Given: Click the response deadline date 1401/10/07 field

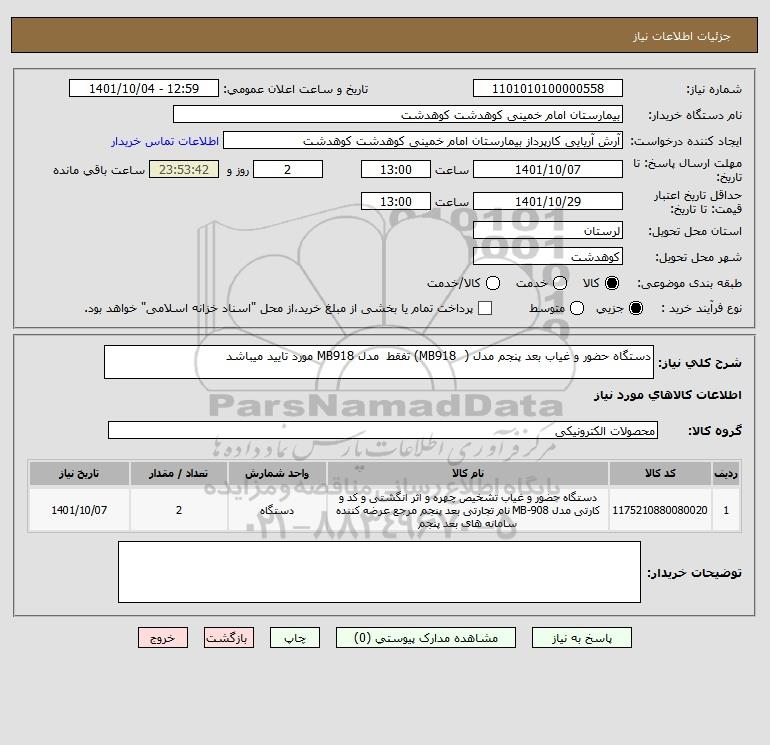Looking at the screenshot, I should coord(548,169).
